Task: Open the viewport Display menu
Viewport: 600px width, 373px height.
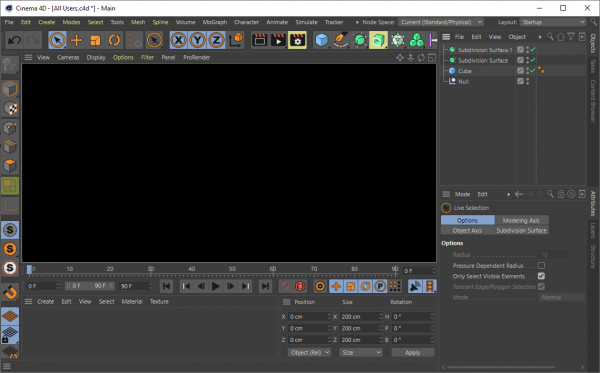Action: coord(96,57)
